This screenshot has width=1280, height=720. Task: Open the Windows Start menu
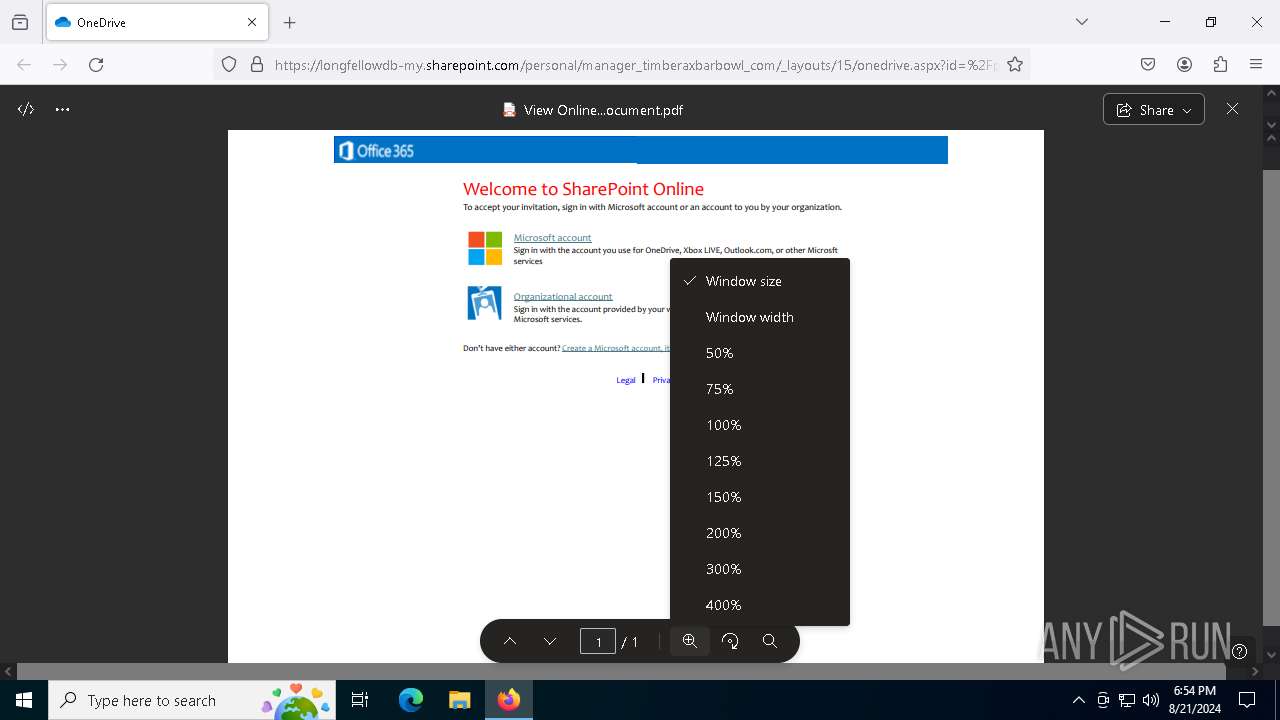click(x=24, y=700)
